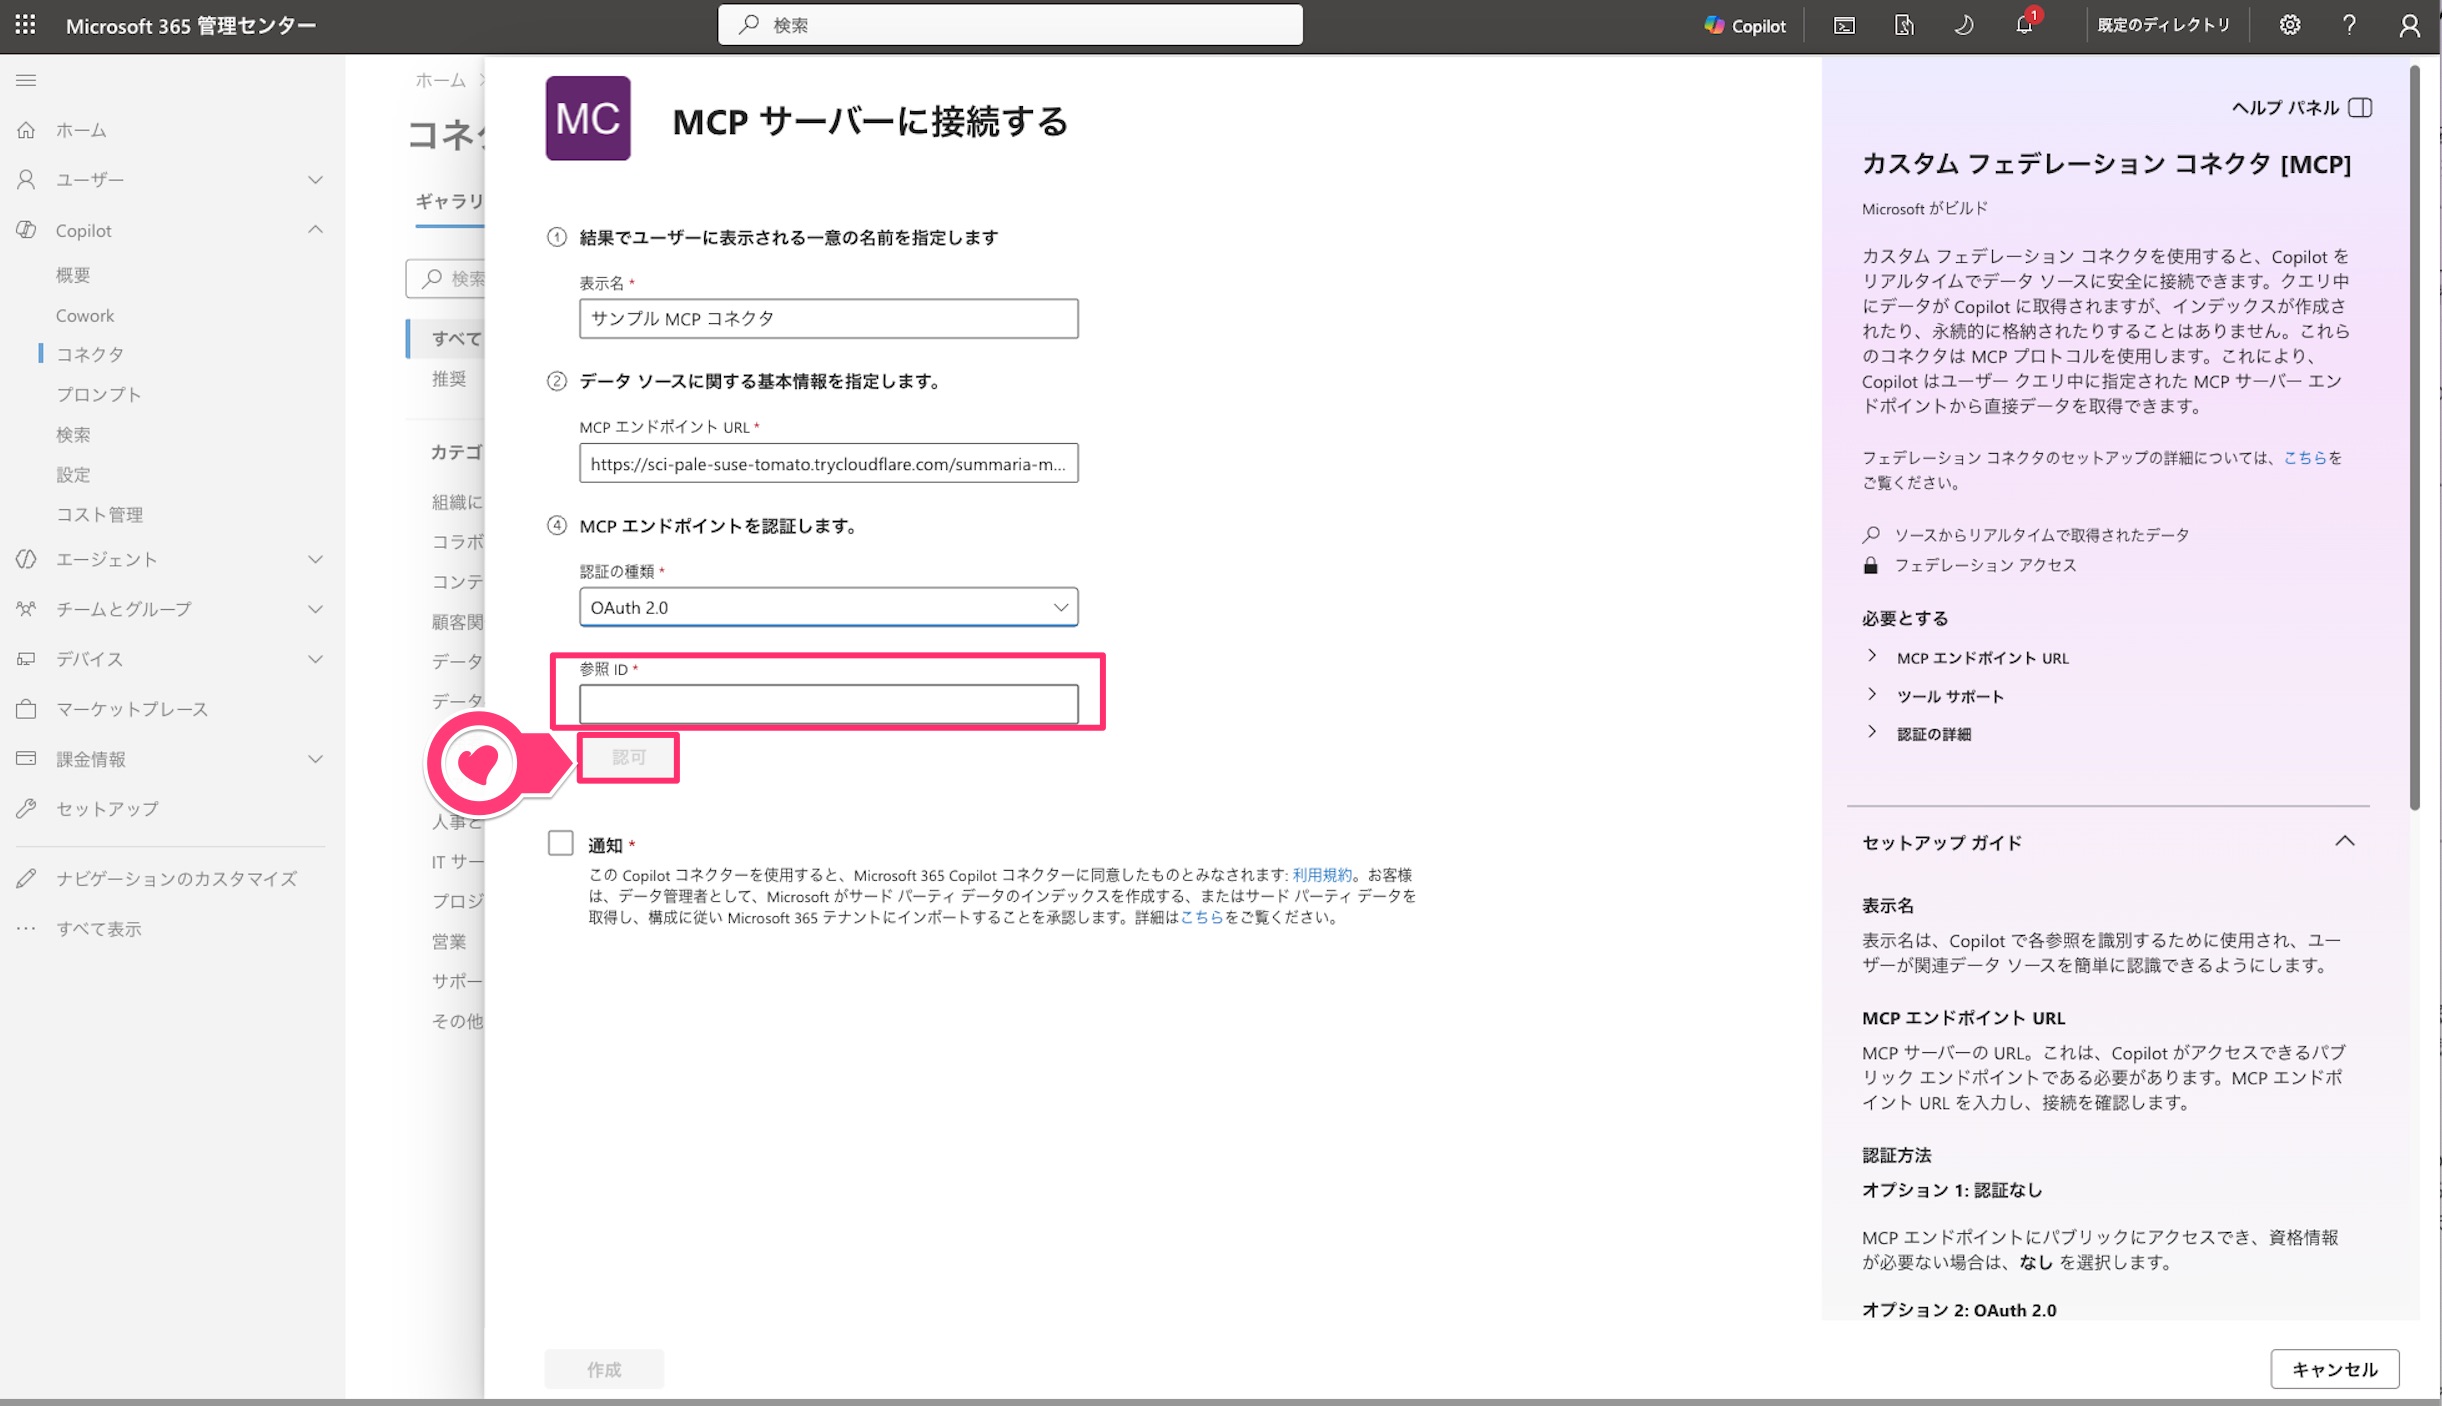Click the 課金情報 card icon
Screen dimensions: 2442x1406
26,759
